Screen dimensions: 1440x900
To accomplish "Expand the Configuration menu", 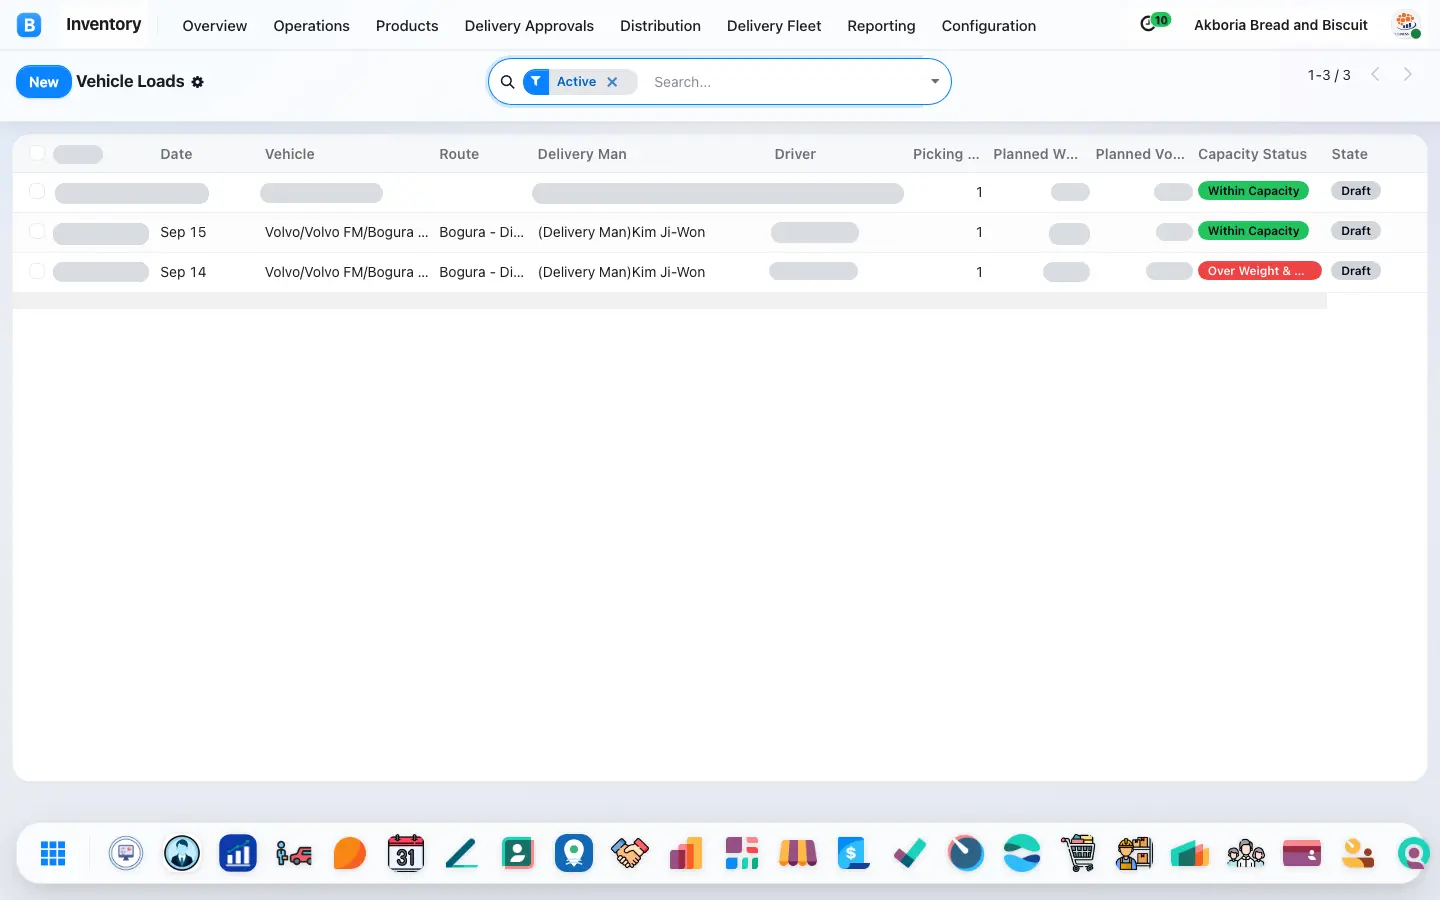I will 988,26.
